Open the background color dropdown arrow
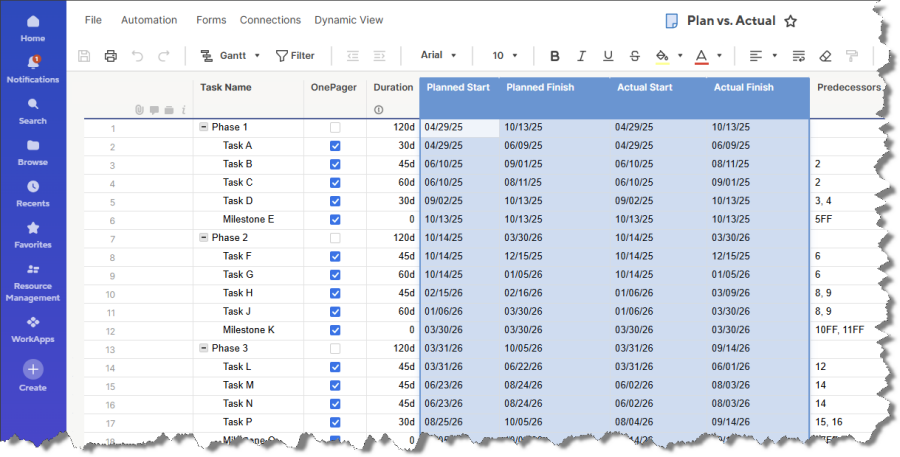900x457 pixels. coord(680,56)
